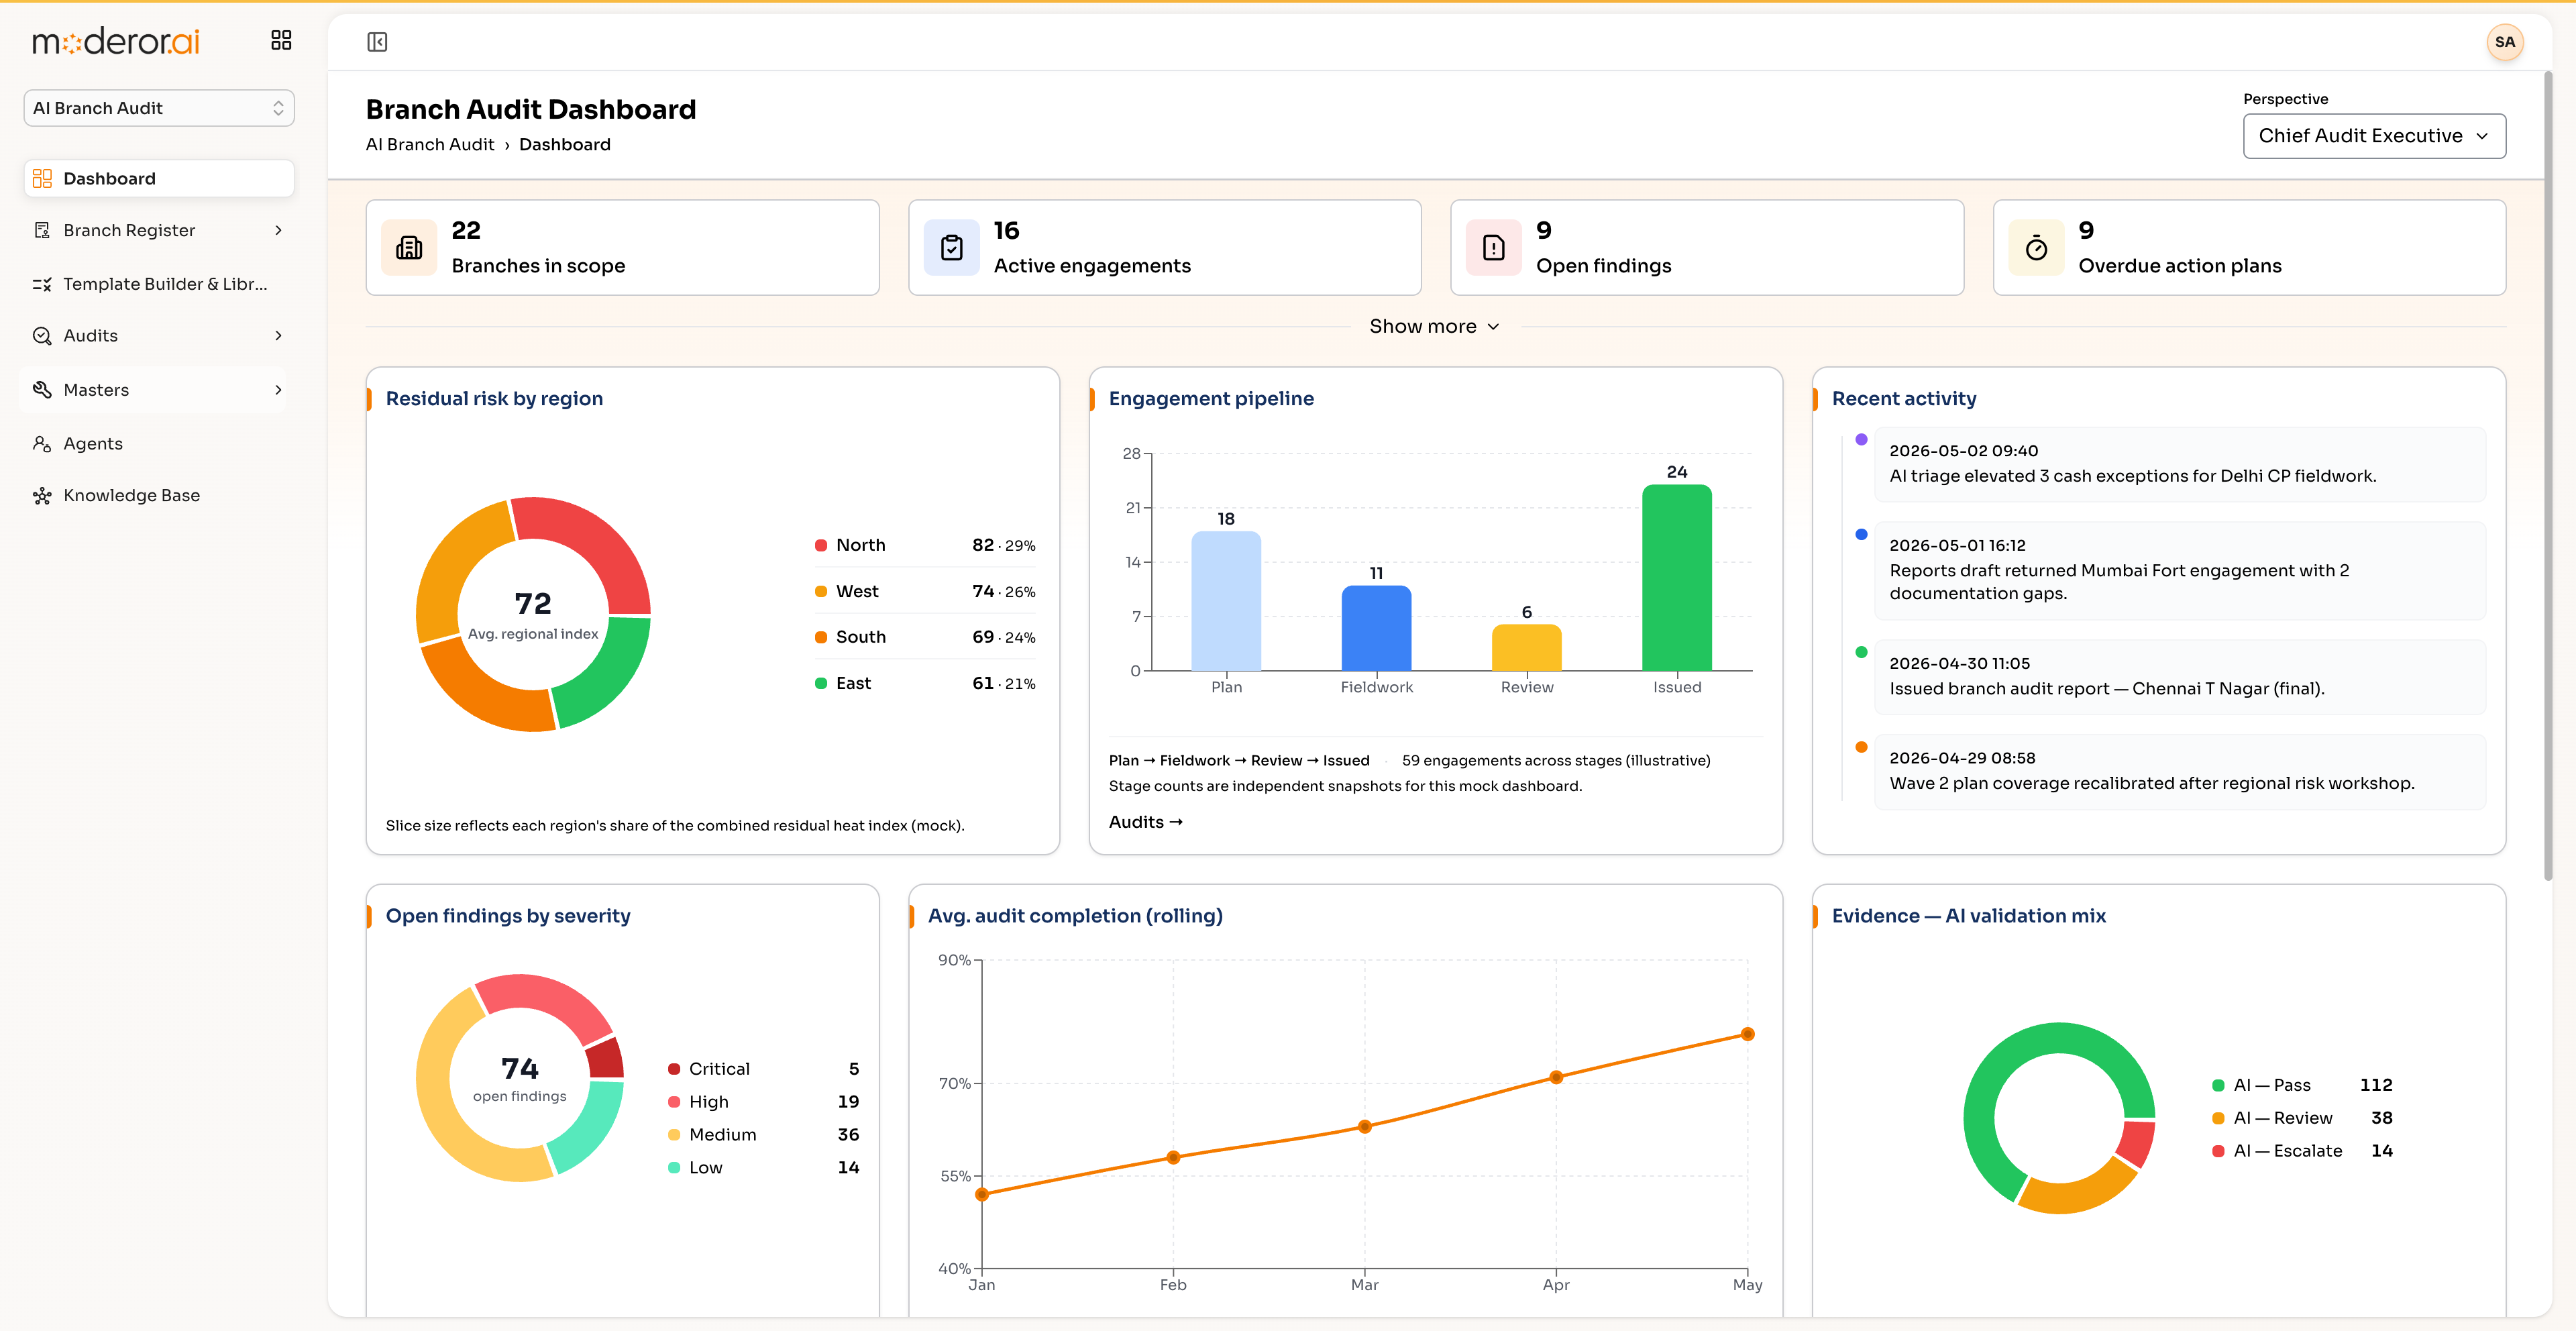This screenshot has width=2576, height=1331.
Task: Expand Masters submenu chevron
Action: [278, 390]
